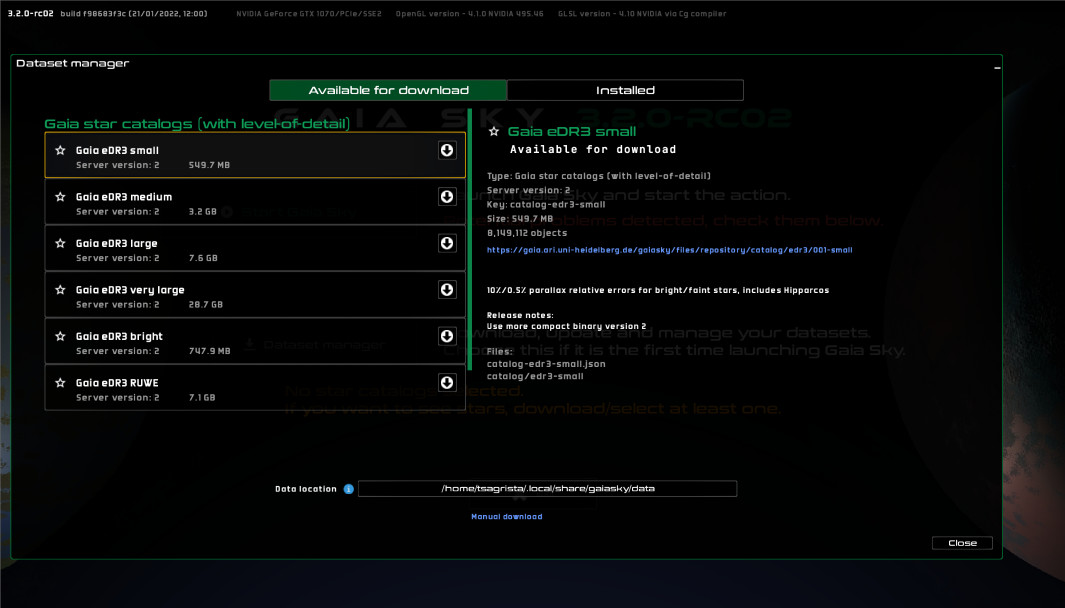Viewport: 1065px width, 608px height.
Task: Click the 28.7 GB size value
Action: (x=206, y=304)
